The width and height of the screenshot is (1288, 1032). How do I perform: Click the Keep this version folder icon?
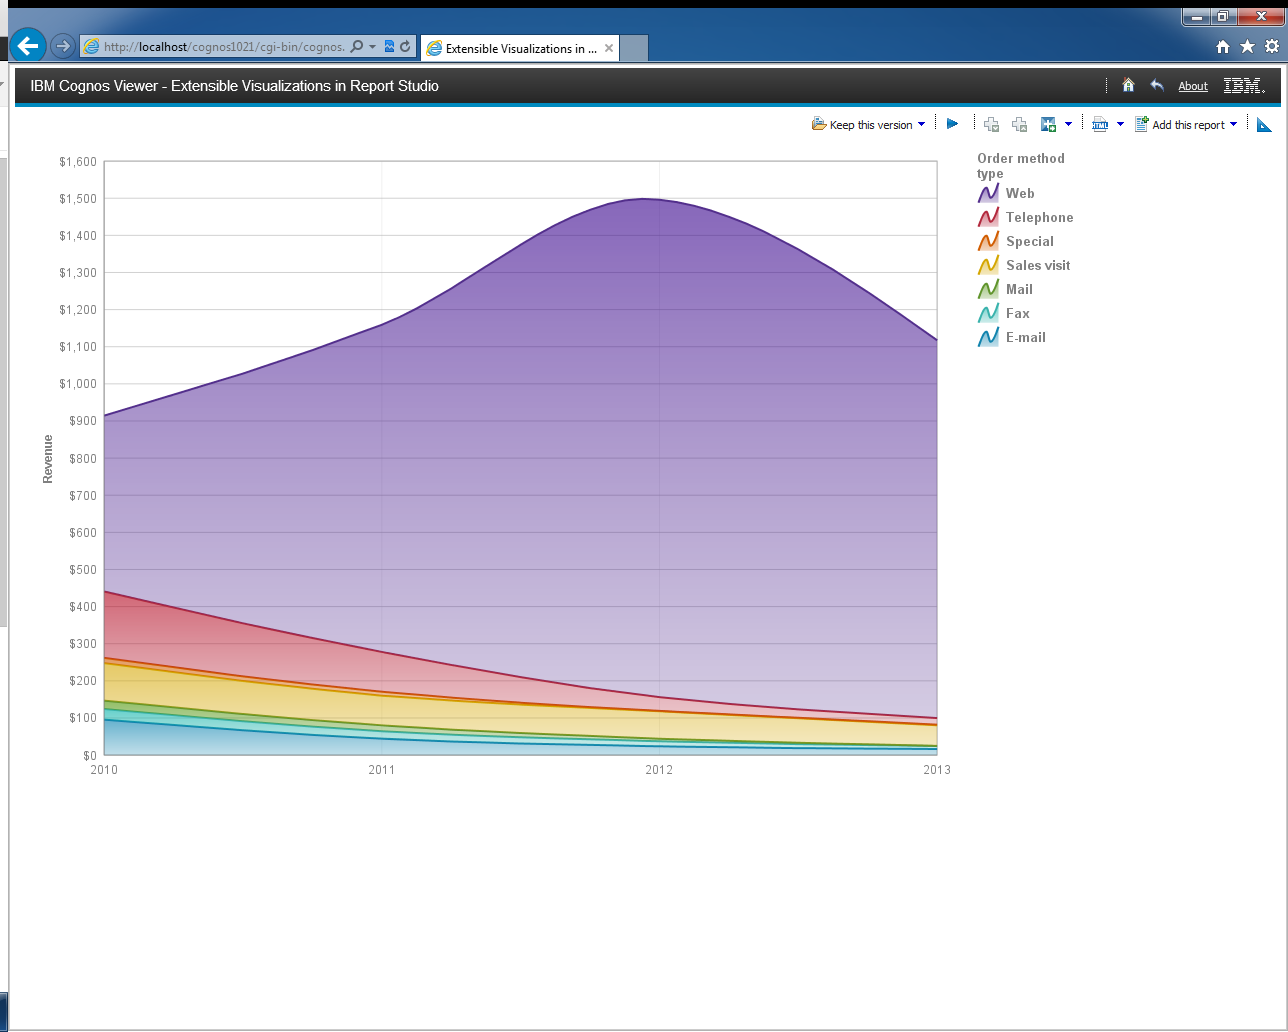coord(819,124)
